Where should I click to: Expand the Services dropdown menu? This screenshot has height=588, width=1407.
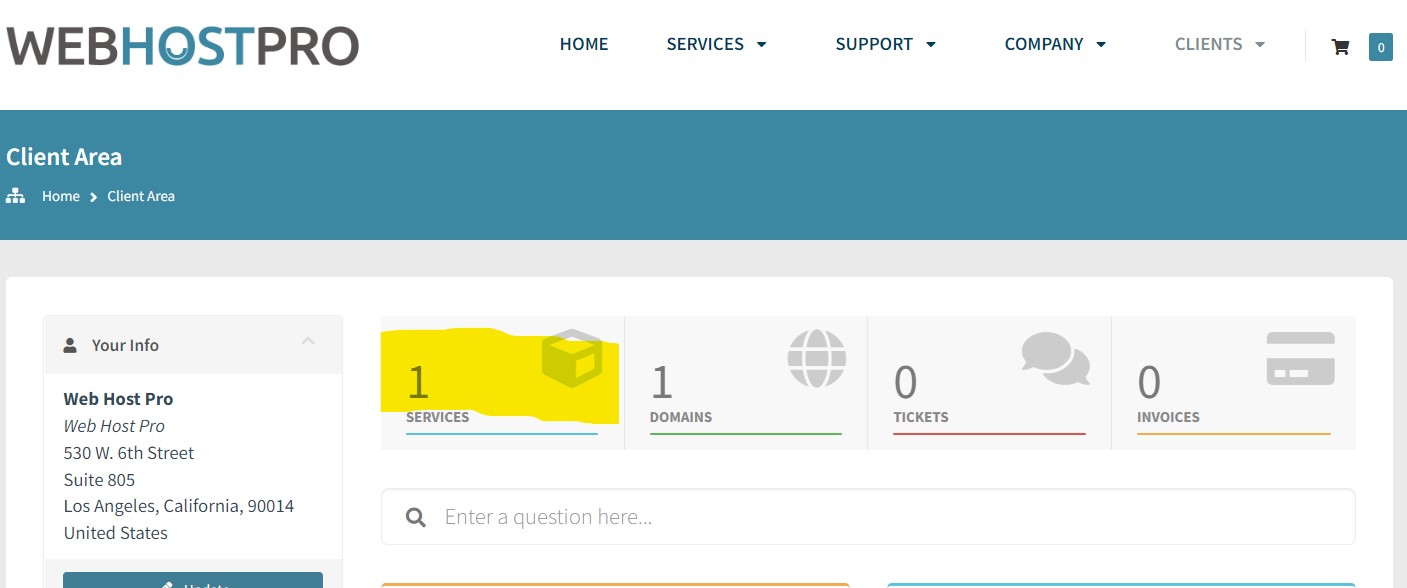pyautogui.click(x=716, y=44)
